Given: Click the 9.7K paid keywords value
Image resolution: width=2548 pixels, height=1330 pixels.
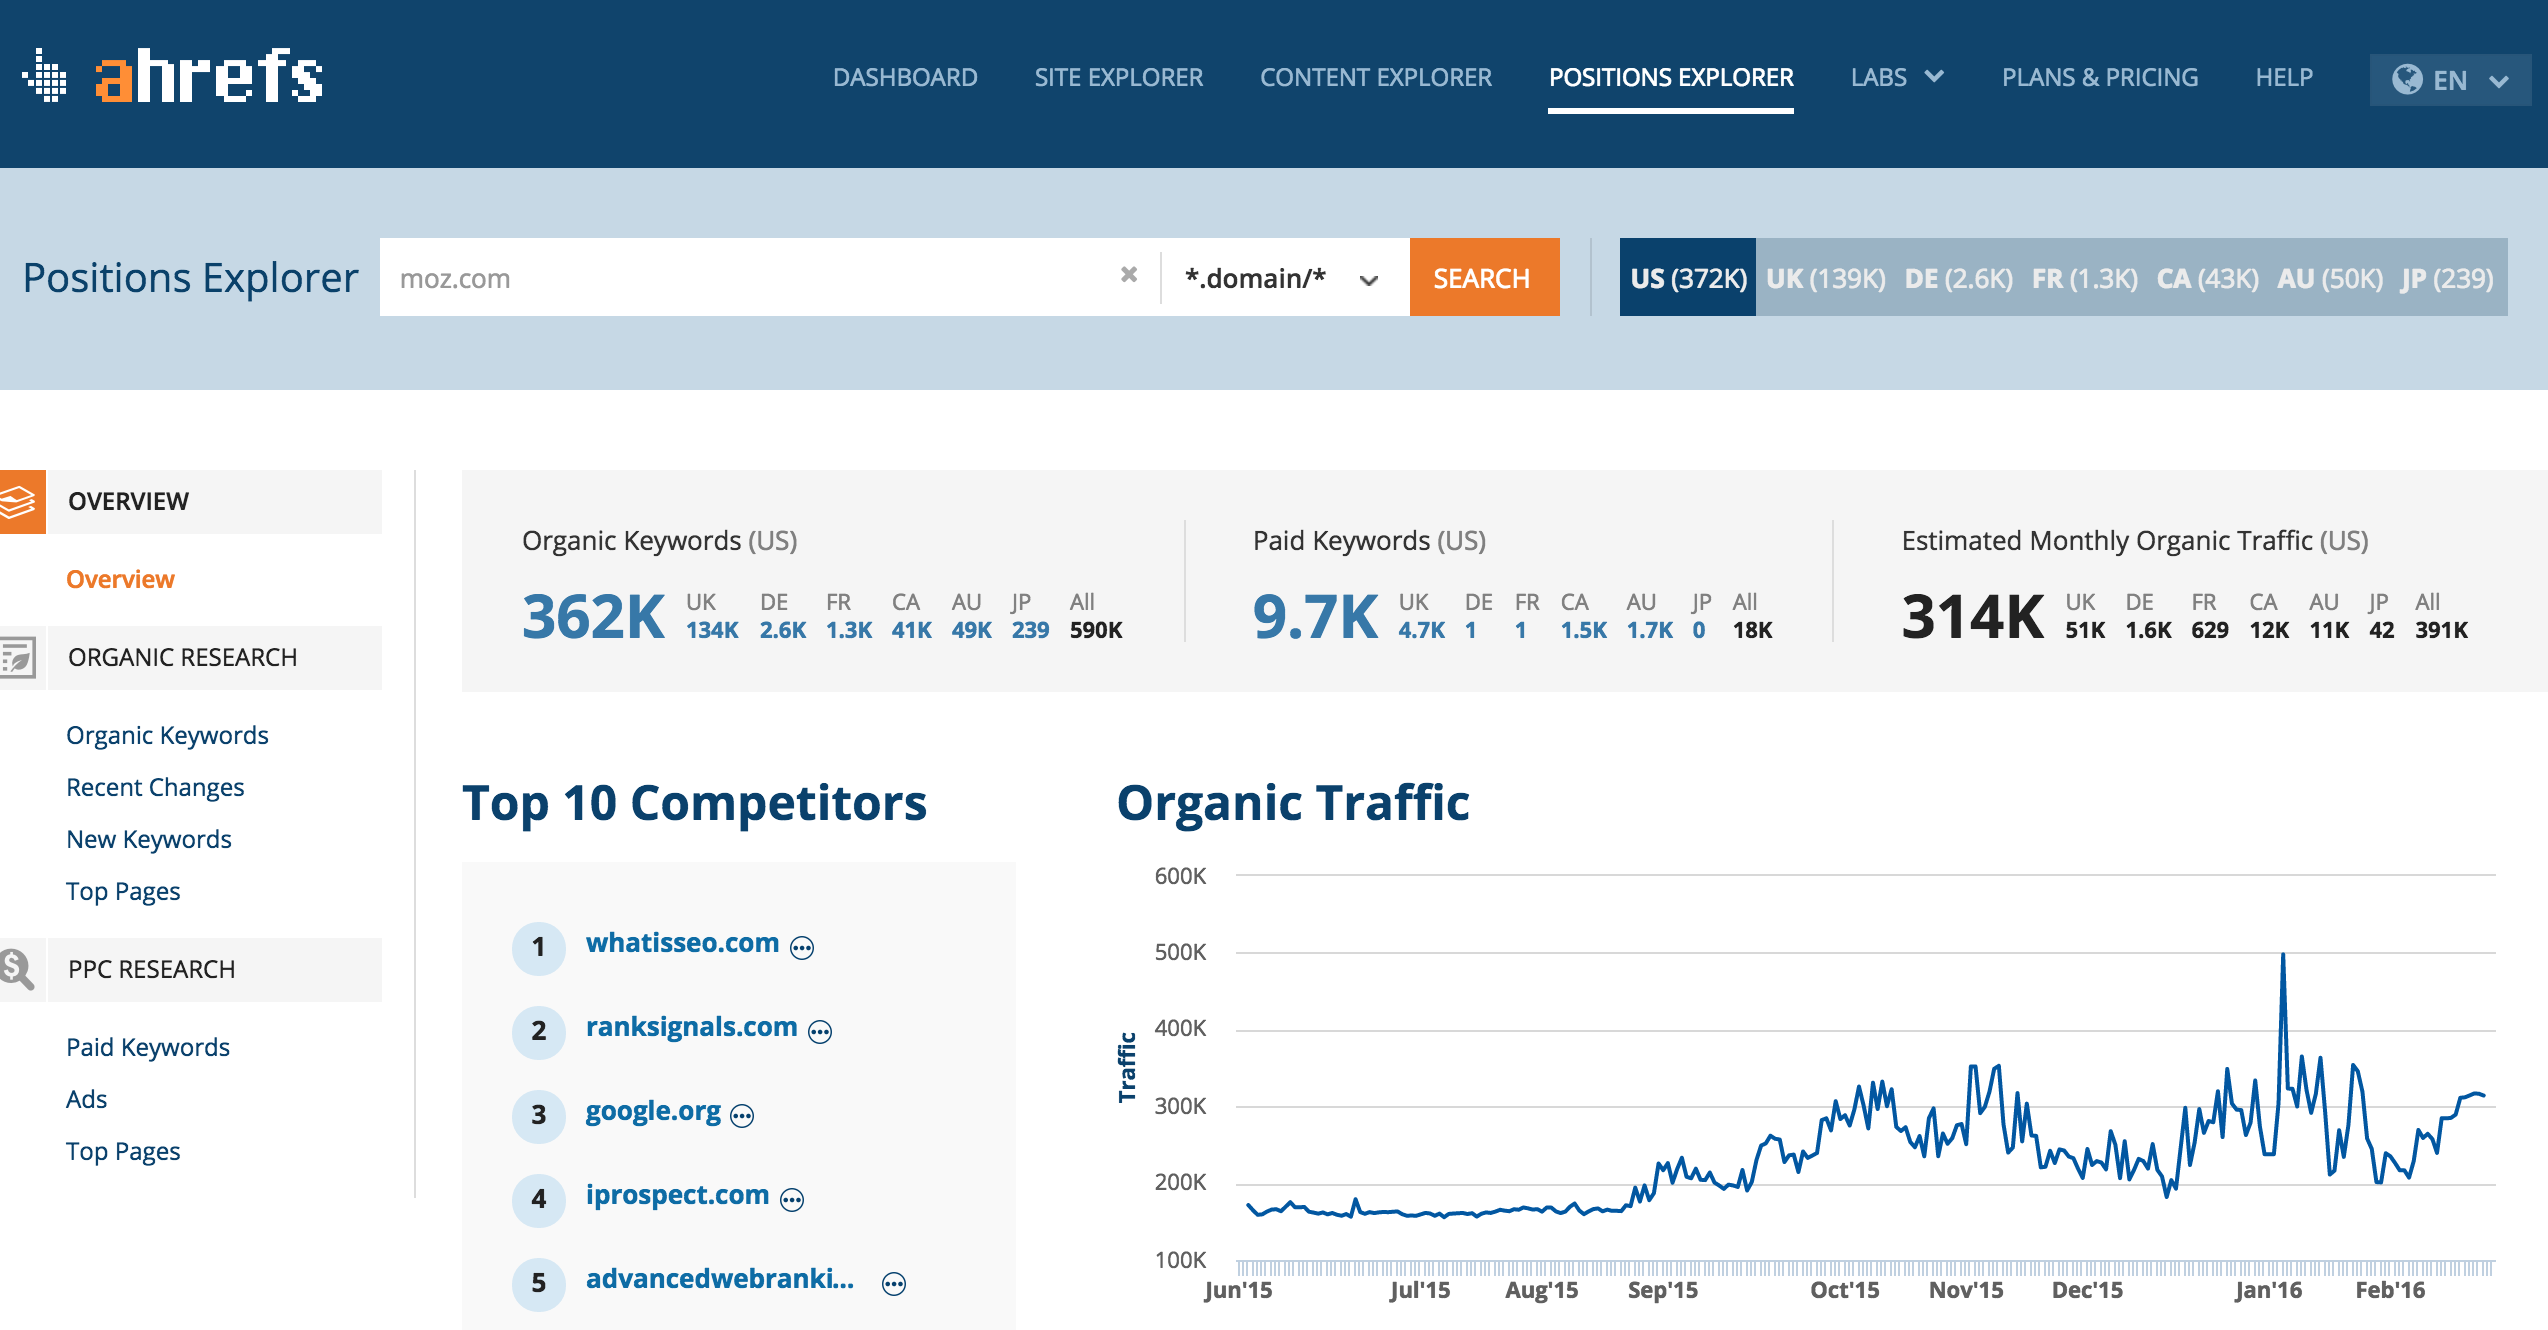Looking at the screenshot, I should (x=1315, y=616).
